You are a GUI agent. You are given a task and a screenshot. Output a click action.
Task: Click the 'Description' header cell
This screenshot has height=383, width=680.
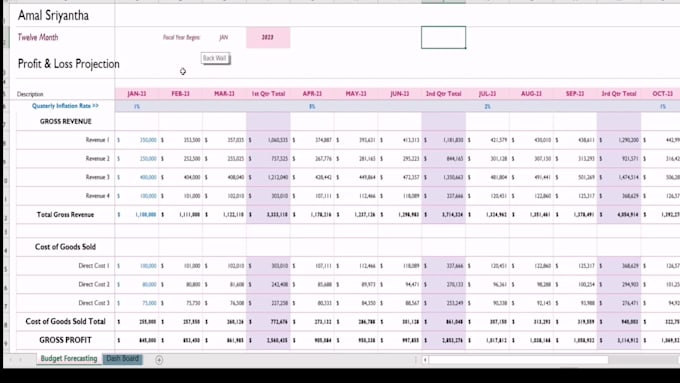[x=30, y=94]
